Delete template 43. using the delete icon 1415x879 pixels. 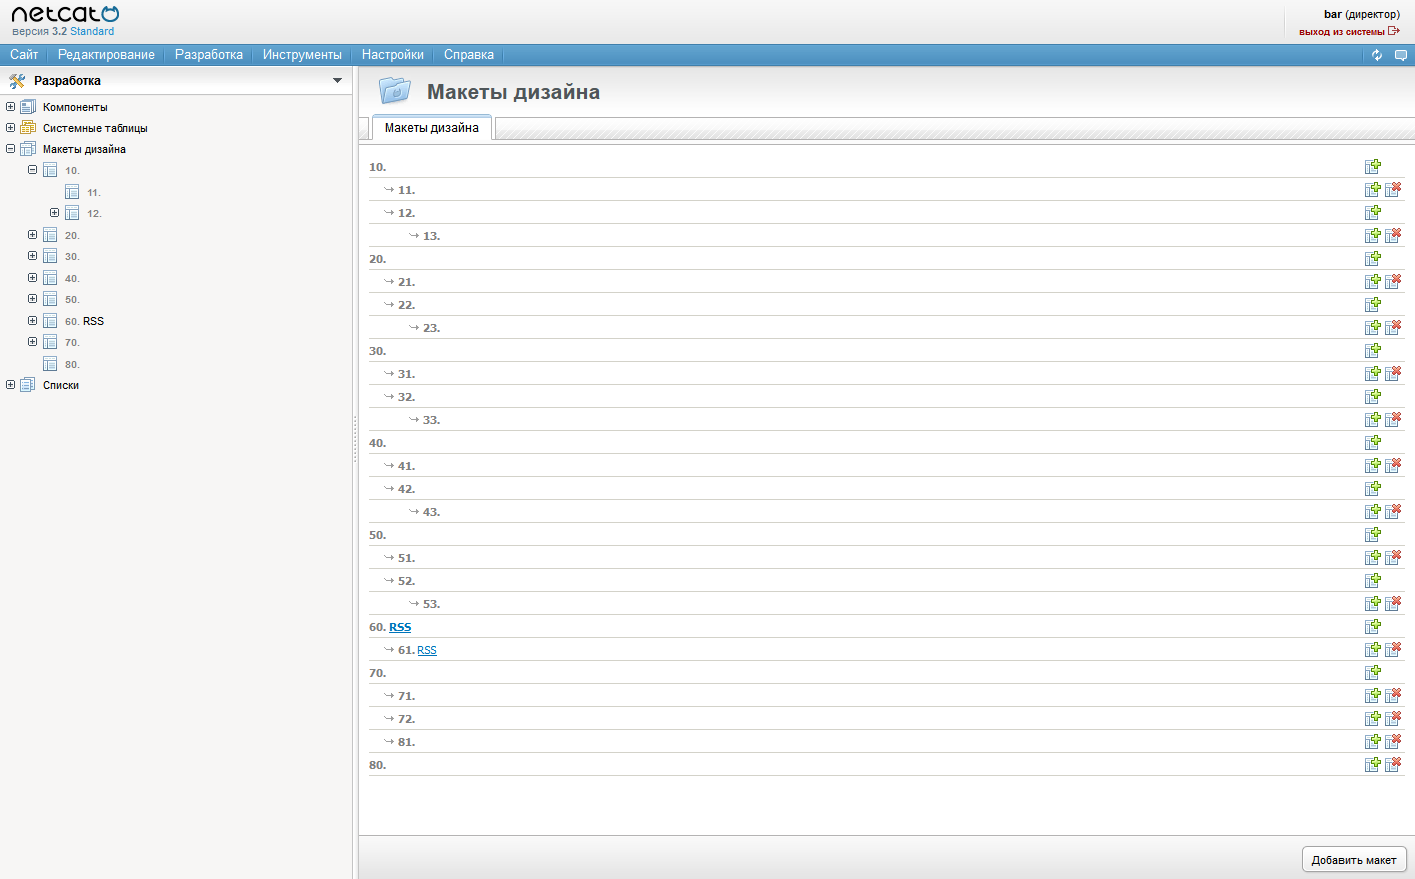tap(1393, 512)
